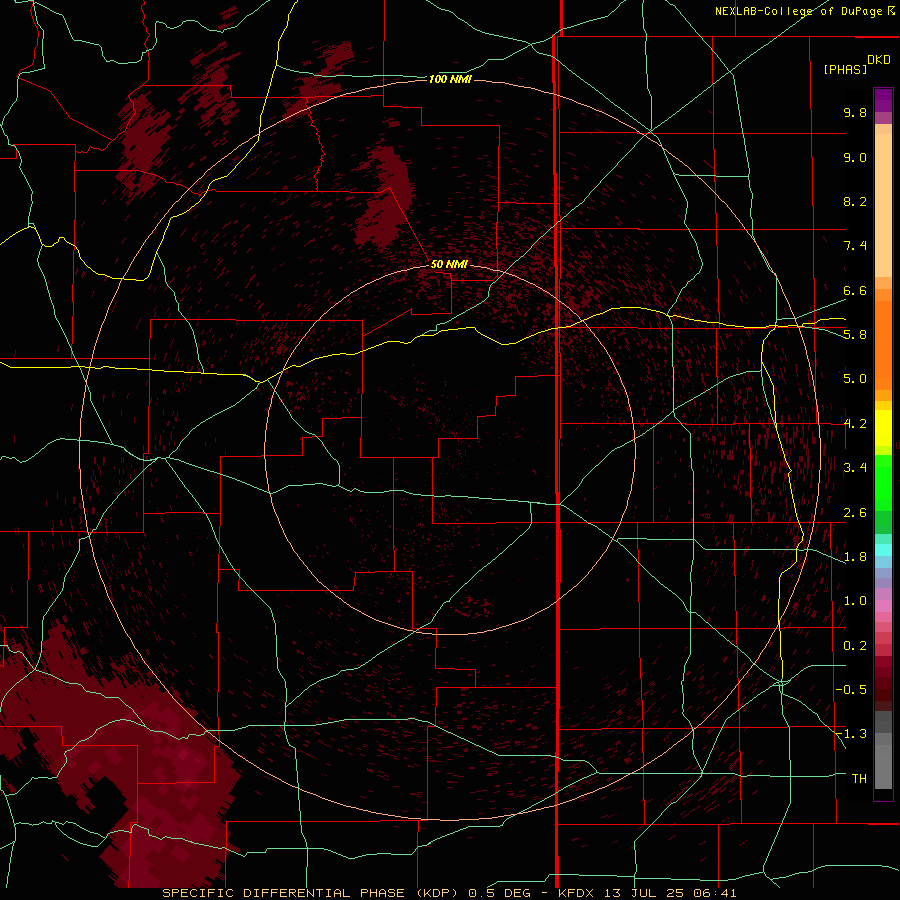The width and height of the screenshot is (900, 900).
Task: Click the DKD label above the color scale
Action: 879,60
